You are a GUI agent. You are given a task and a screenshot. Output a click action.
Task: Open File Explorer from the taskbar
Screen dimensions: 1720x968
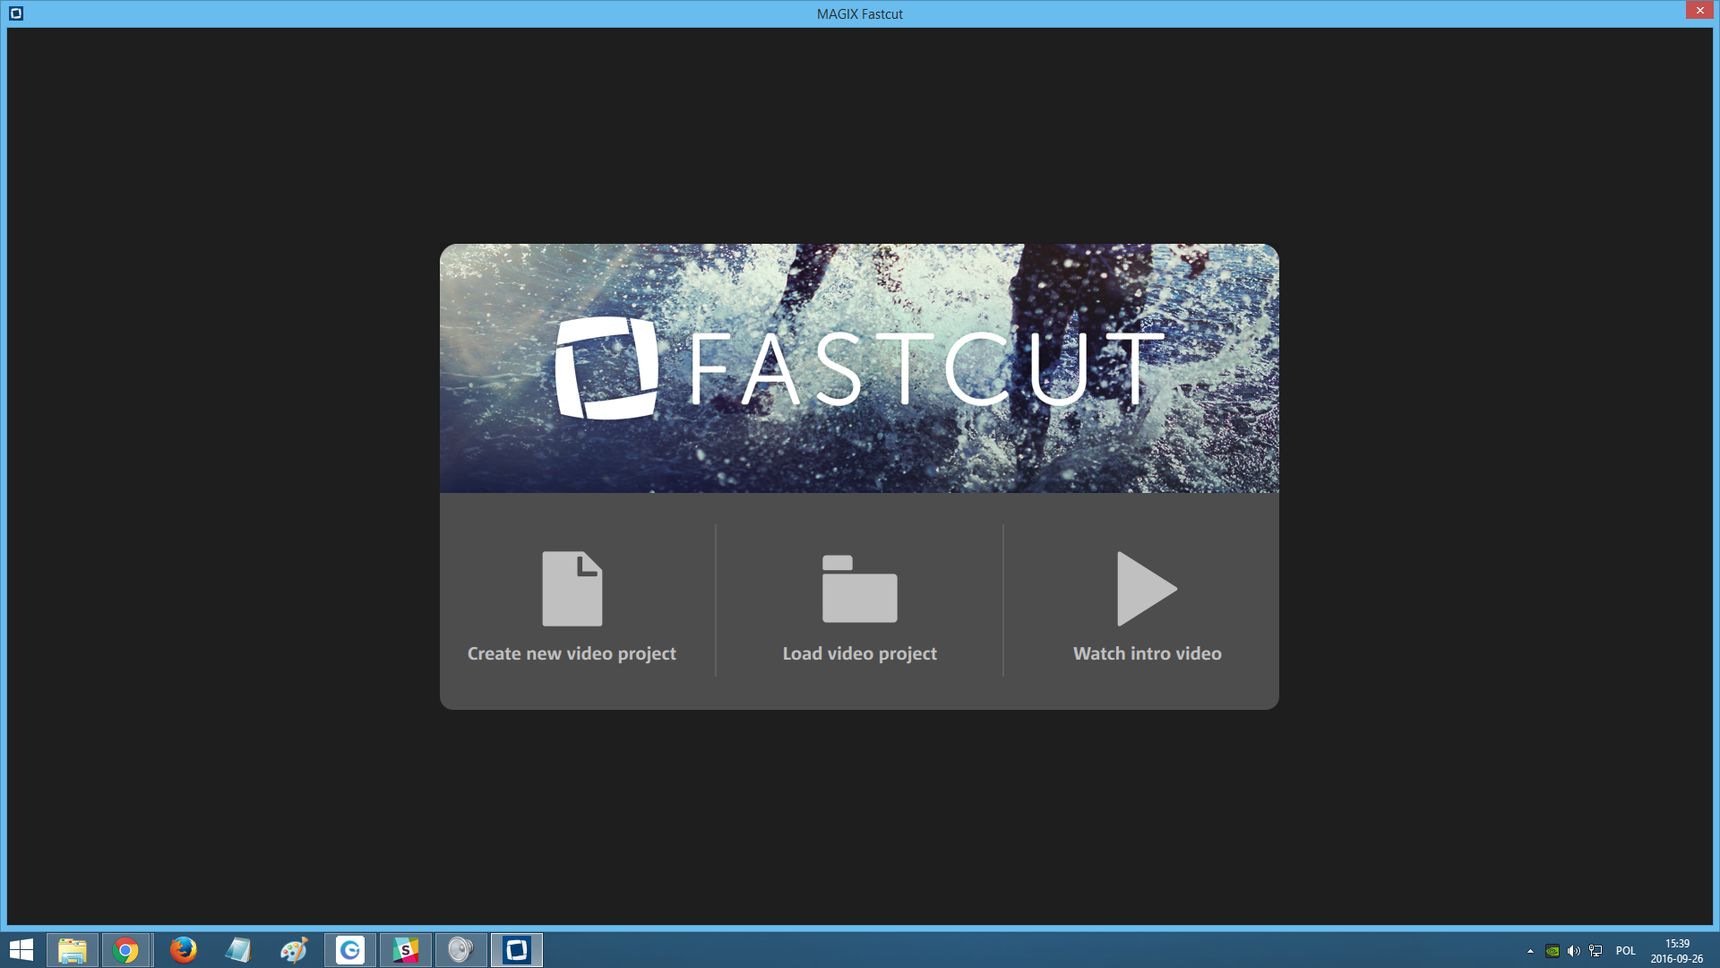click(72, 950)
